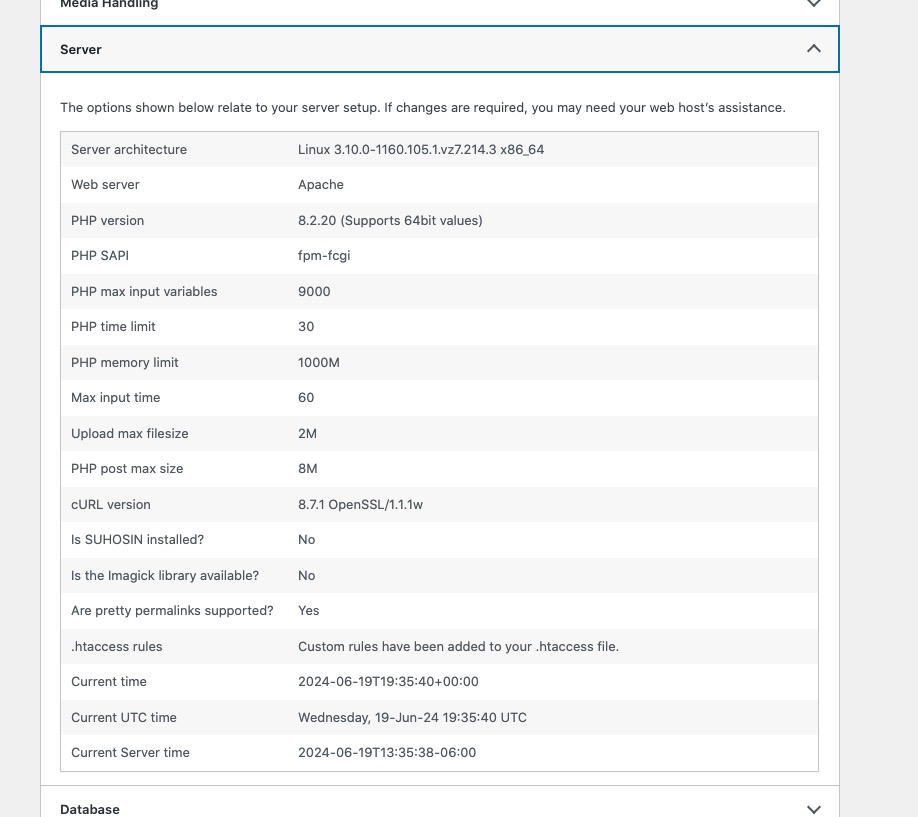Collapse the Server section chevron
Screen dimensions: 918x817
813,49
